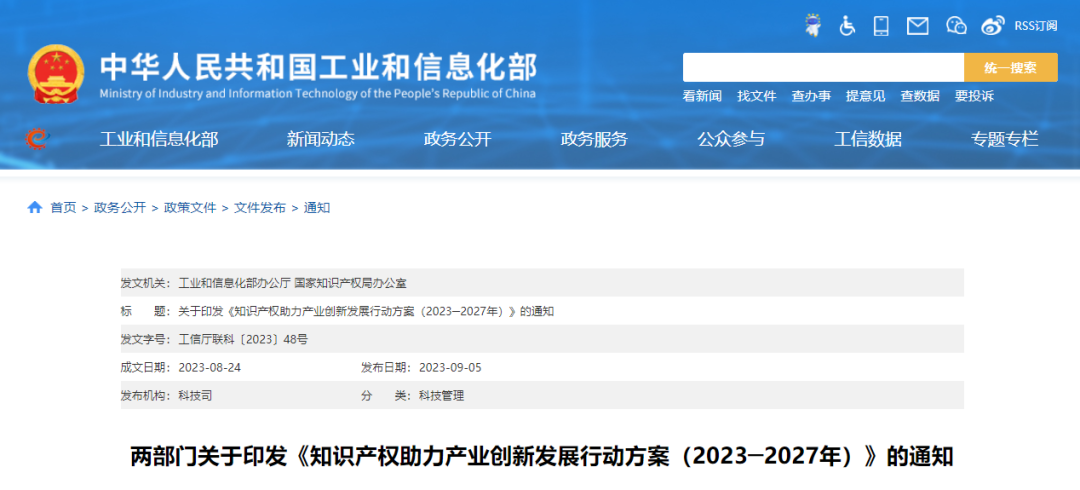Click the 标题 row document title text
This screenshot has width=1080, height=490.
coord(366,312)
